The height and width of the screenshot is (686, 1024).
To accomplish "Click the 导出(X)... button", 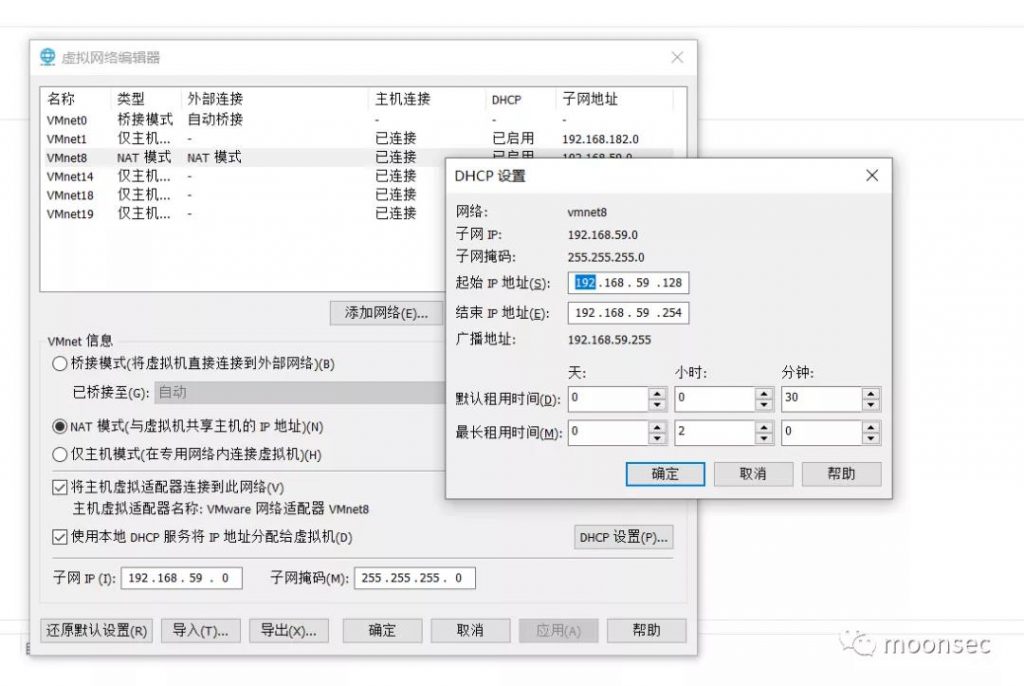I will 289,630.
